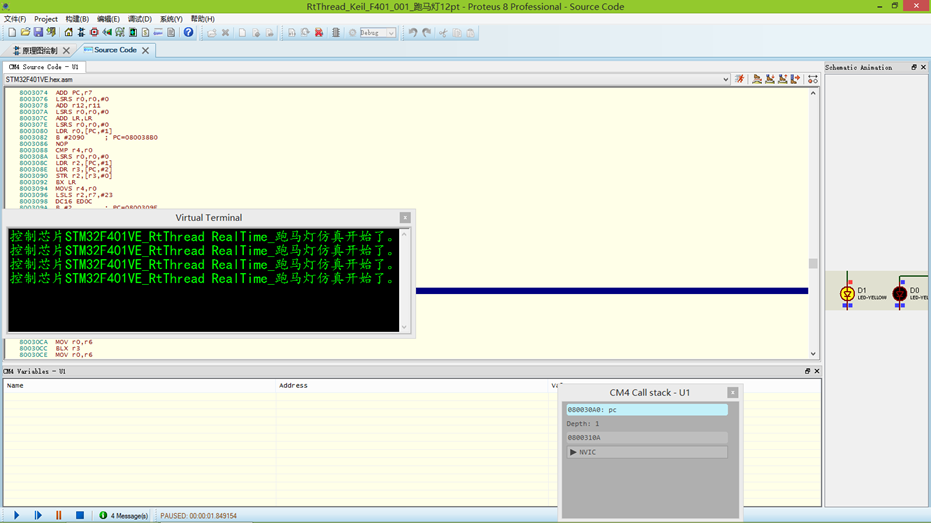Click the Cut scissors icon
The height and width of the screenshot is (523, 931).
click(443, 33)
